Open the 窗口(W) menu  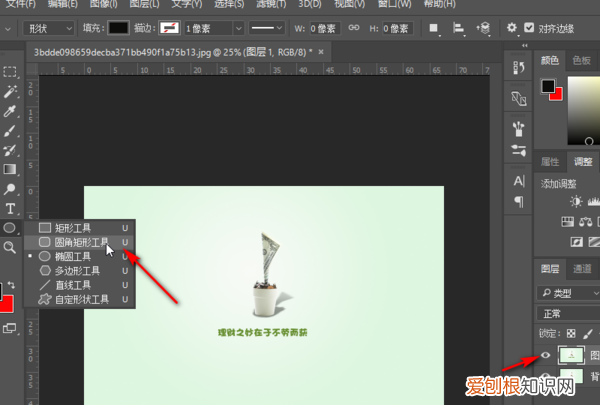(394, 4)
